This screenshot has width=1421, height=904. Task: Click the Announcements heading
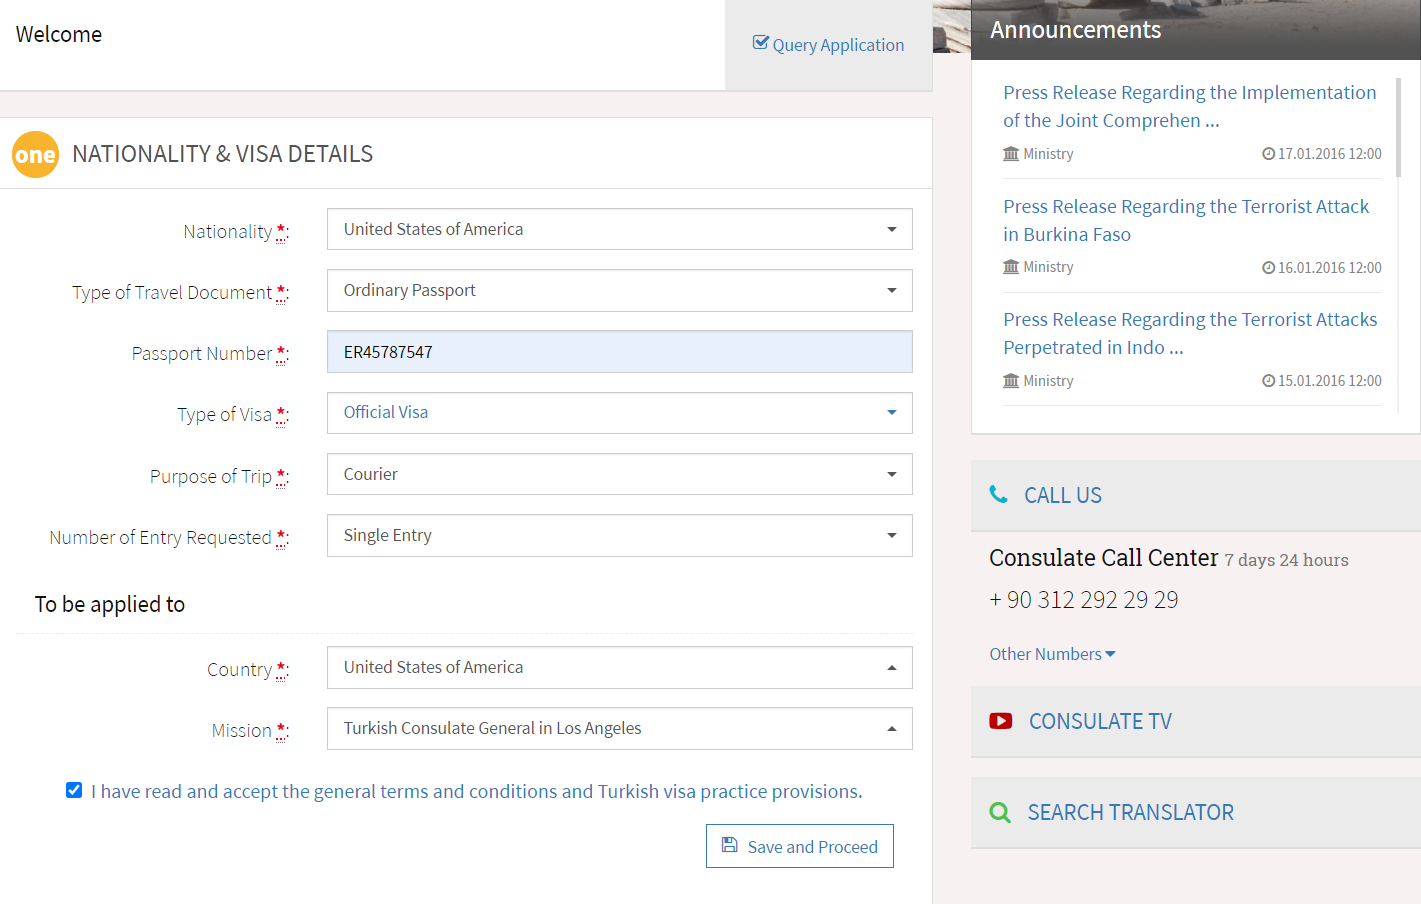1076,30
